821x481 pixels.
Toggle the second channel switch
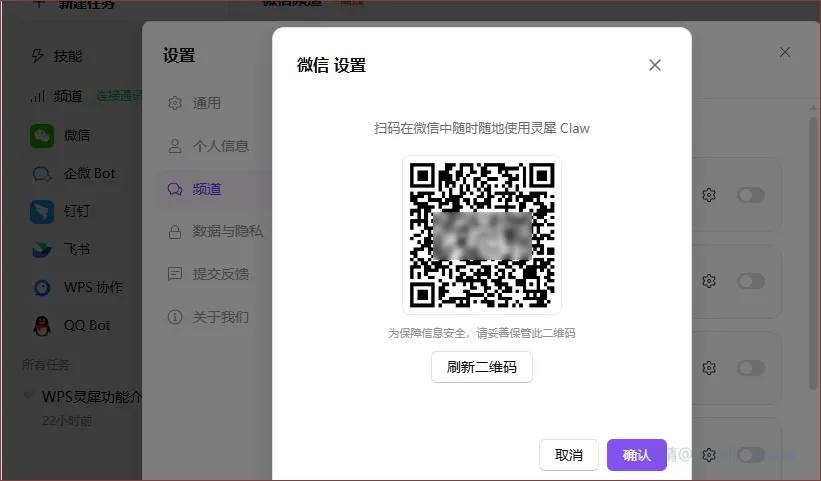(x=751, y=281)
